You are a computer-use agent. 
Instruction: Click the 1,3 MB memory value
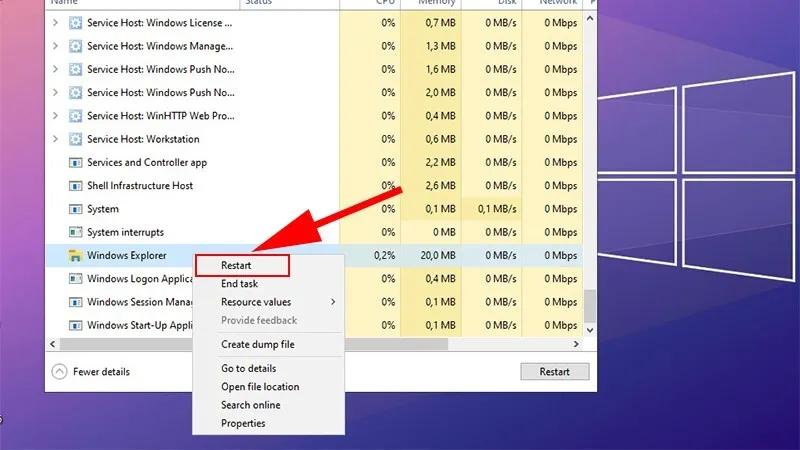(440, 46)
